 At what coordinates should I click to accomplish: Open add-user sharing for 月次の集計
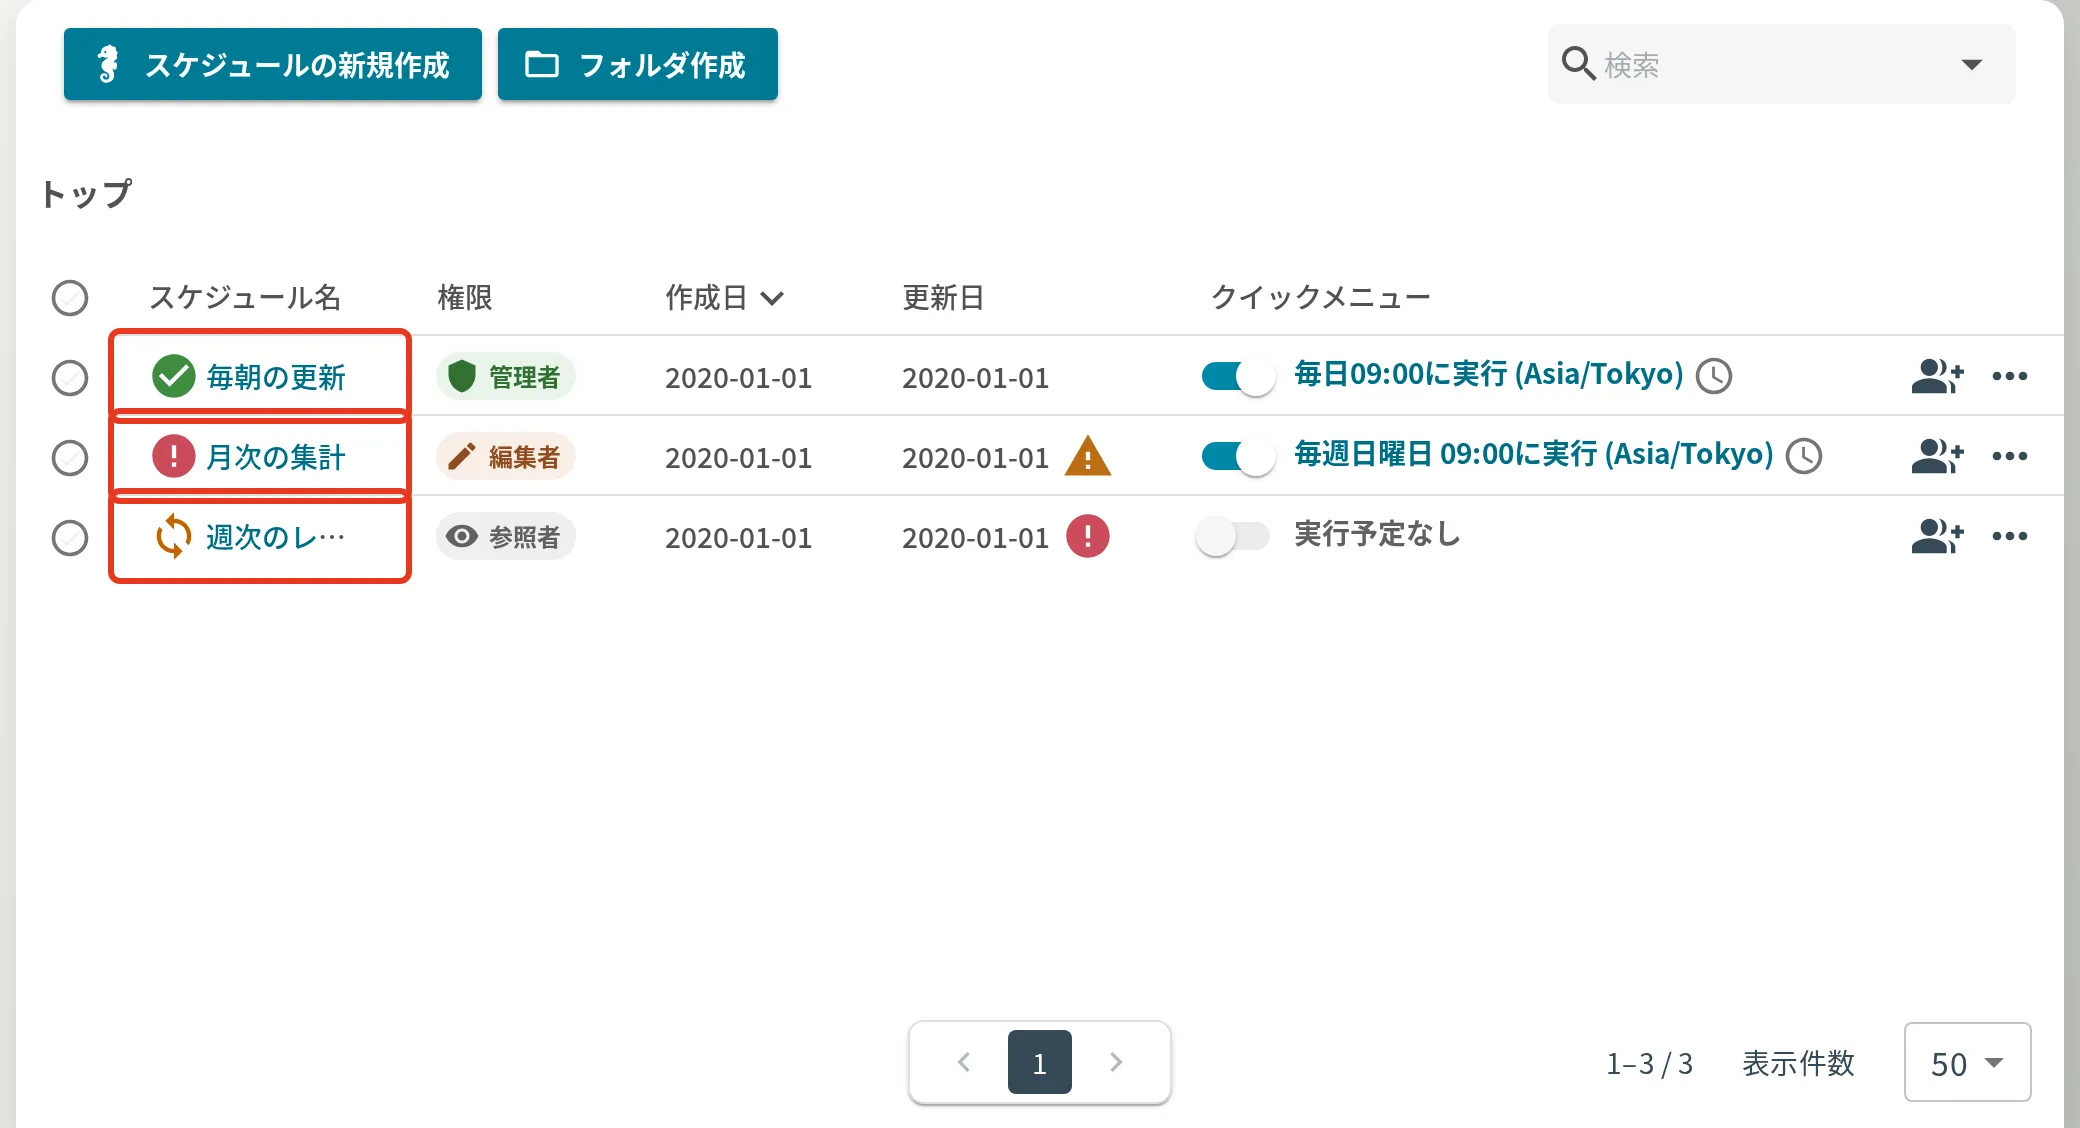[x=1937, y=456]
